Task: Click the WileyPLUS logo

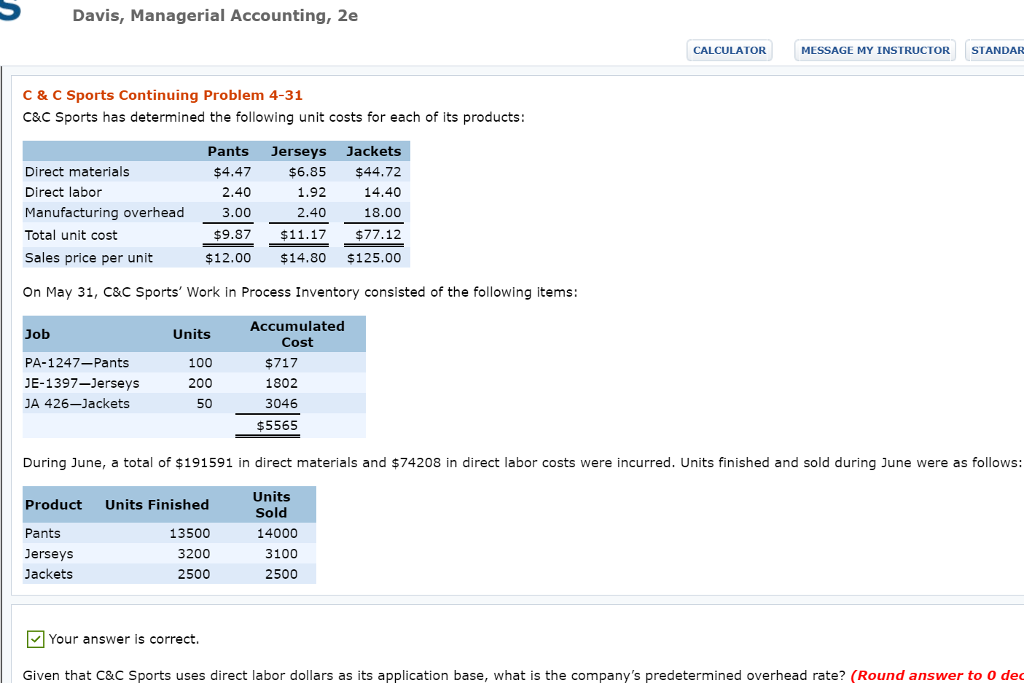Action: point(8,12)
